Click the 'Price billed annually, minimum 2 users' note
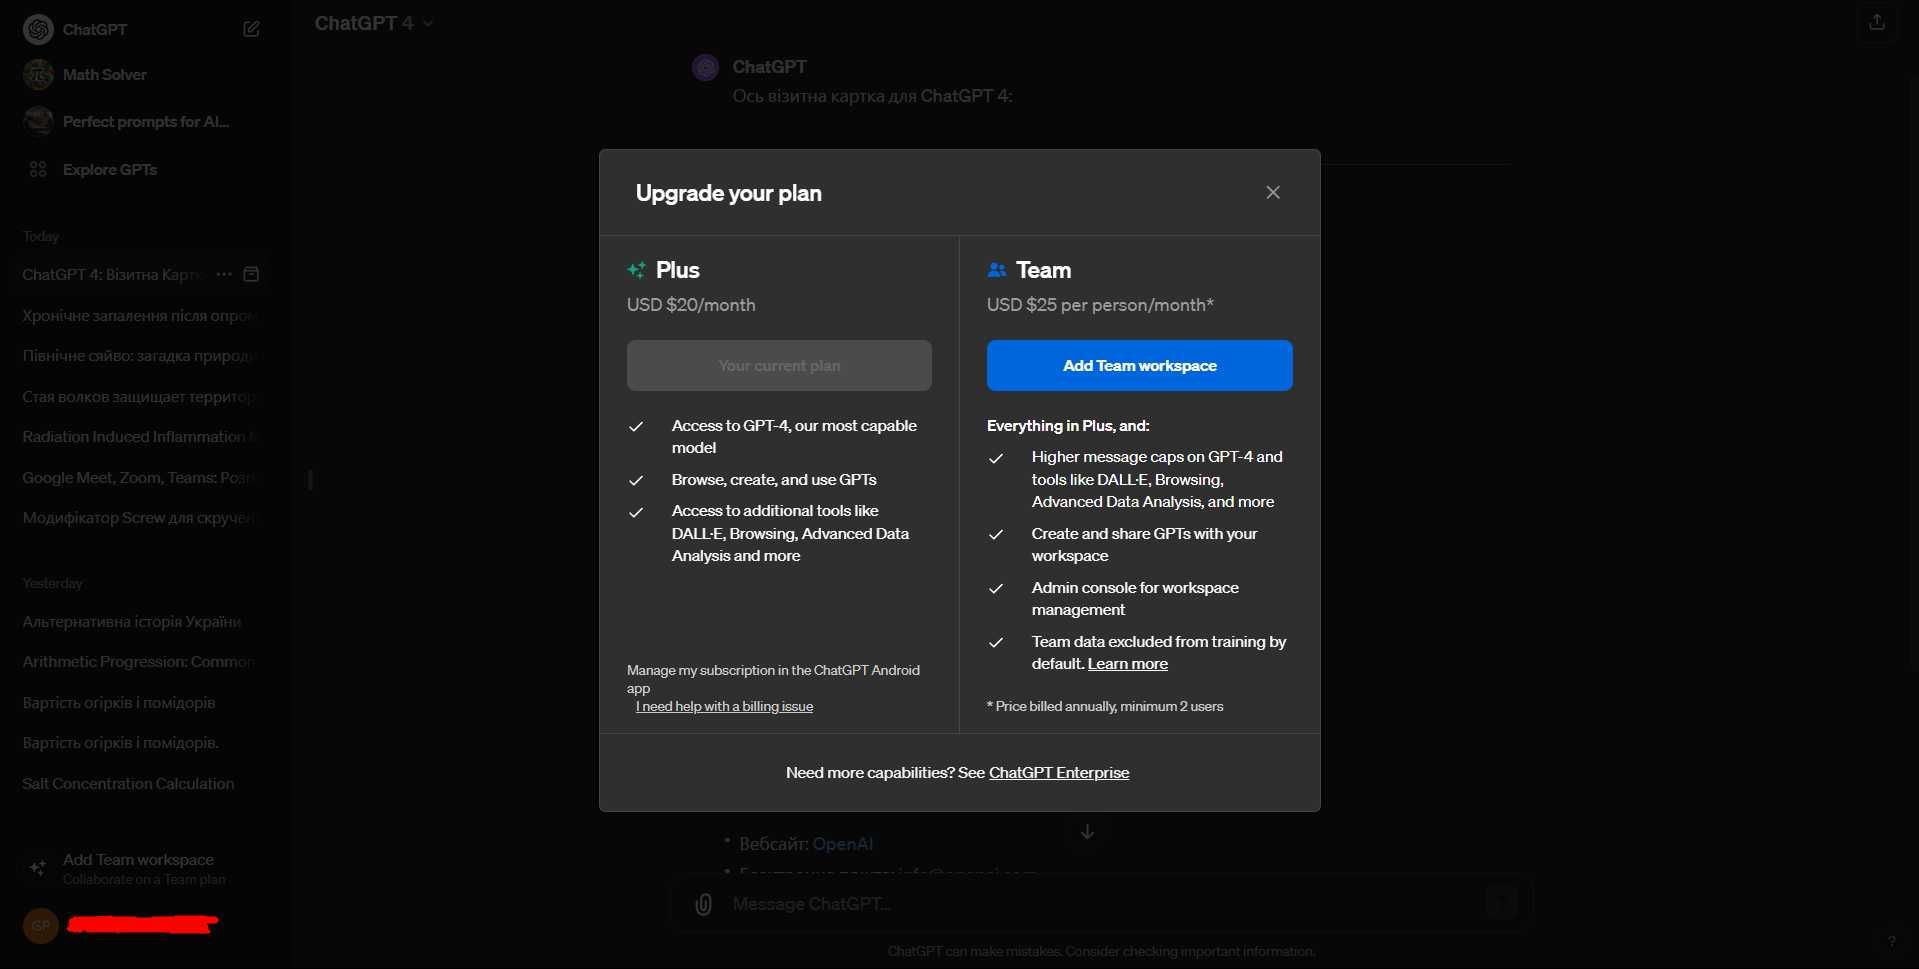Viewport: 1919px width, 969px height. tap(1105, 706)
